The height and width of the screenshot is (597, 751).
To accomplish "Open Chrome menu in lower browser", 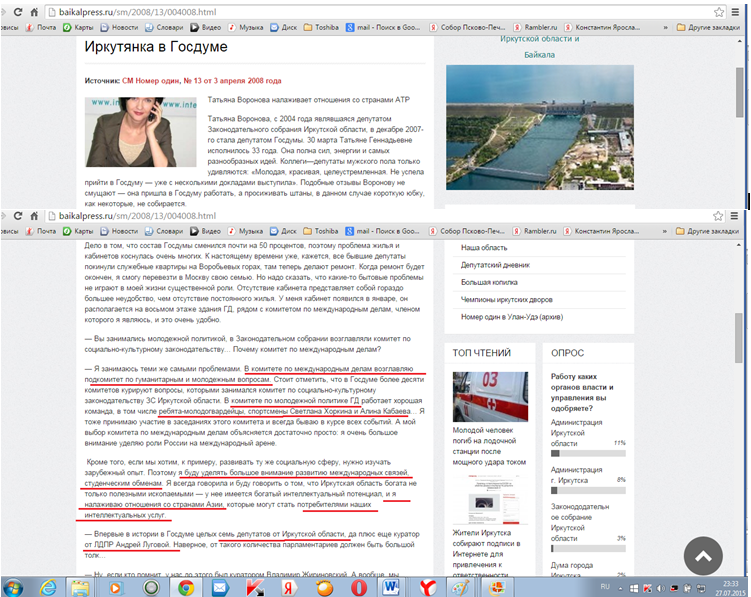I will pos(734,216).
